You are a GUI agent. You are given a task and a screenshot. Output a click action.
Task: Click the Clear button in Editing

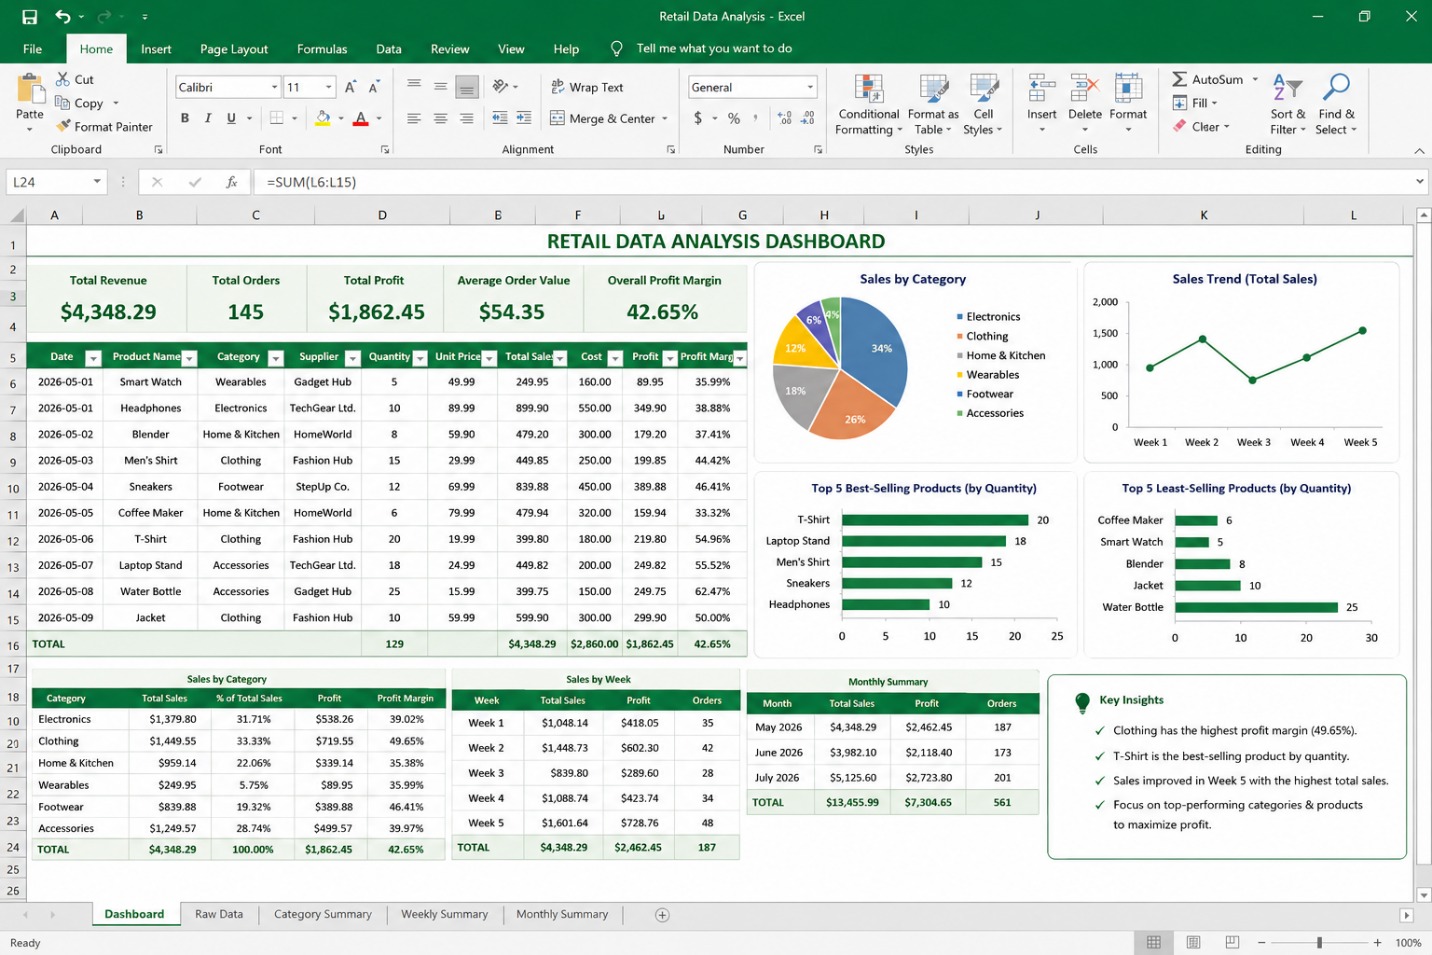point(1200,127)
